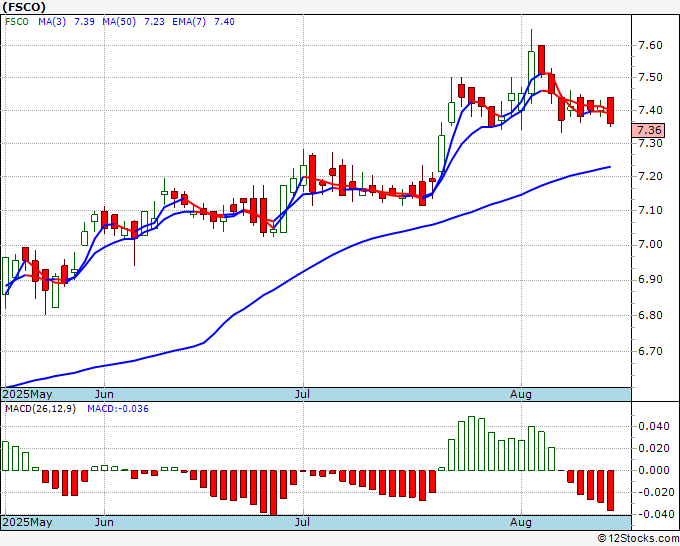The image size is (680, 546).
Task: Click the 7.10 price axis label
Action: coord(650,210)
